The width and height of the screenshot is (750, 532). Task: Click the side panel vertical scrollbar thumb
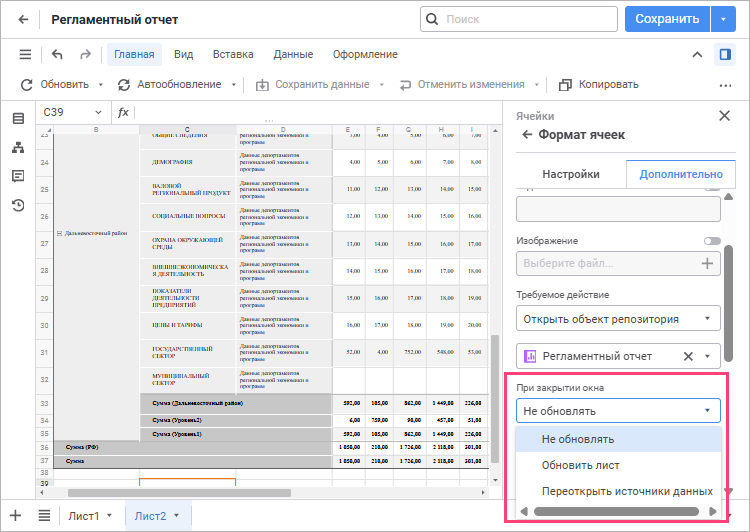point(728,303)
